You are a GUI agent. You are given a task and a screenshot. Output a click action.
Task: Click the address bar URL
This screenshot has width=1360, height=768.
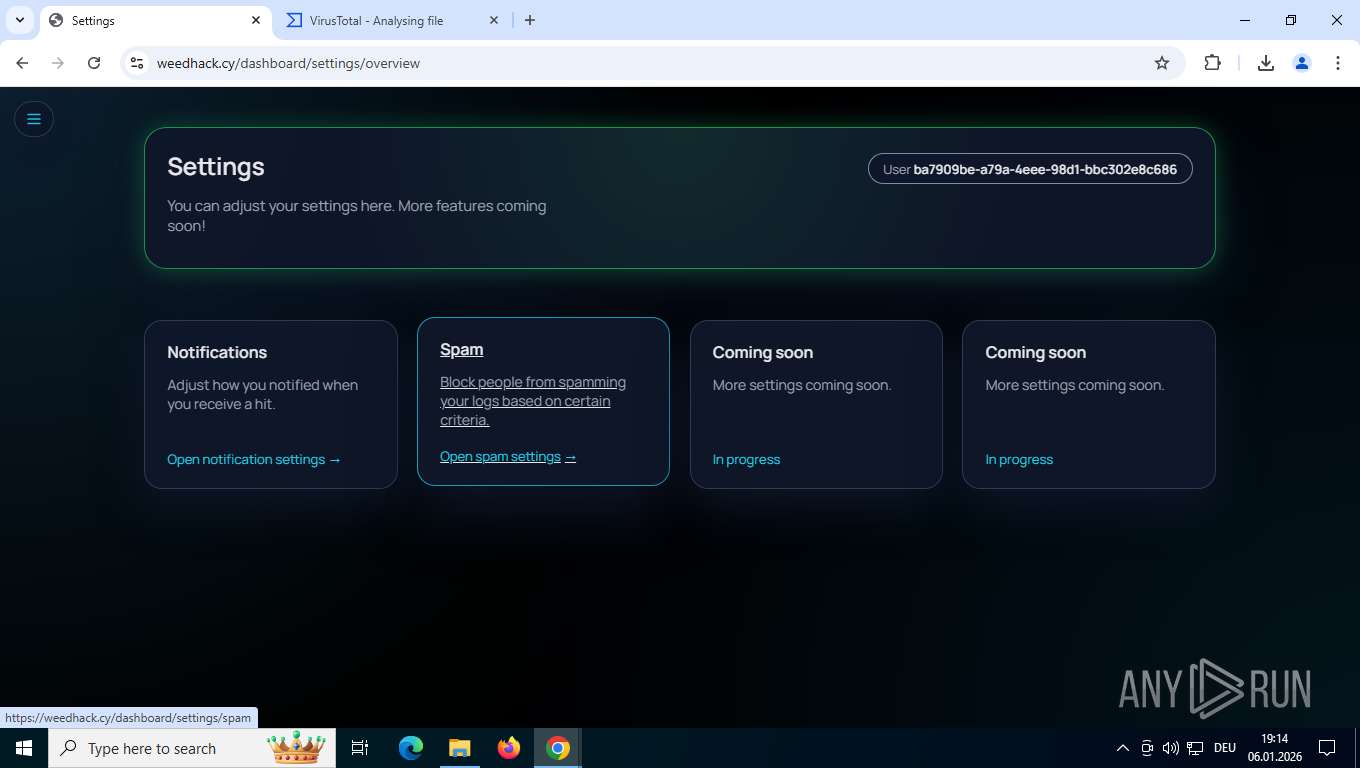point(288,63)
